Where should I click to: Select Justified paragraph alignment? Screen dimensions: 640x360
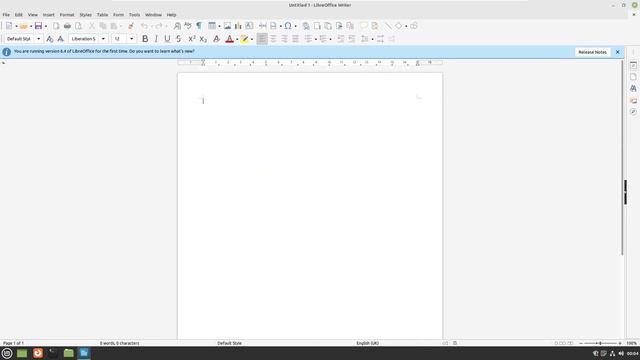[295, 39]
